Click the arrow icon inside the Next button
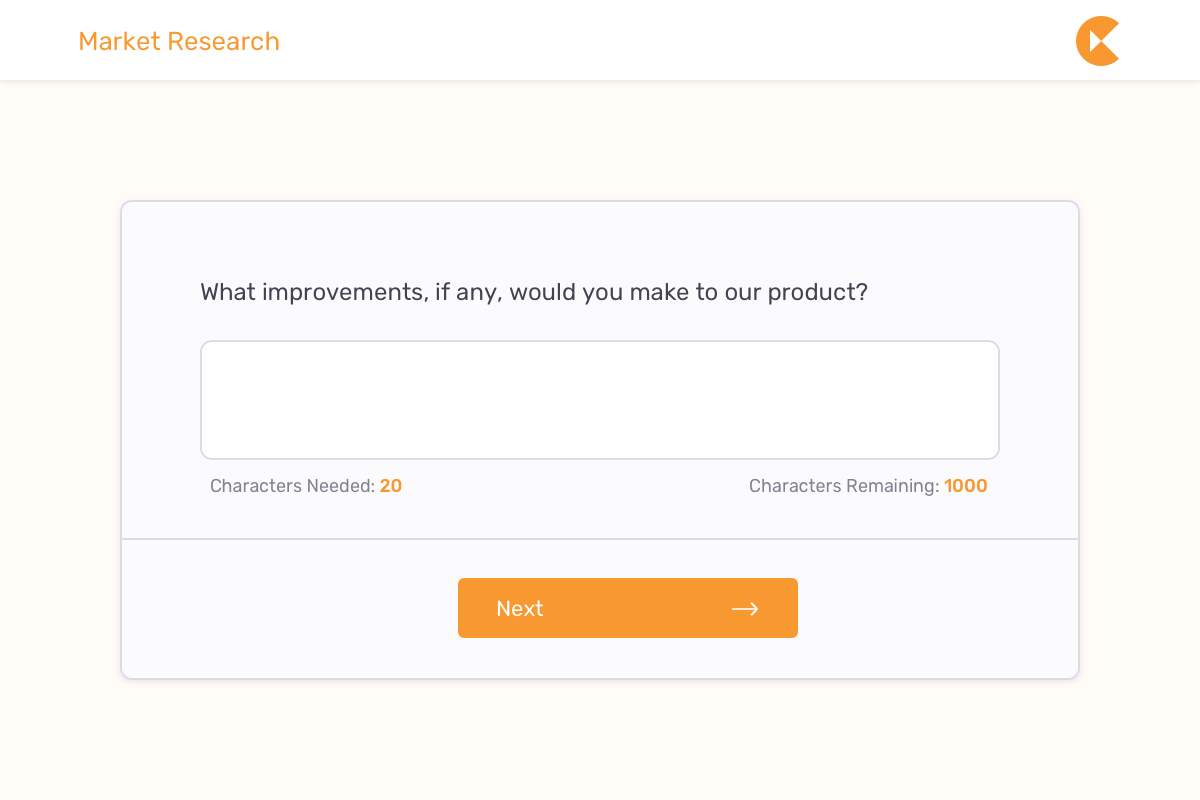Viewport: 1200px width, 800px height. (x=746, y=608)
